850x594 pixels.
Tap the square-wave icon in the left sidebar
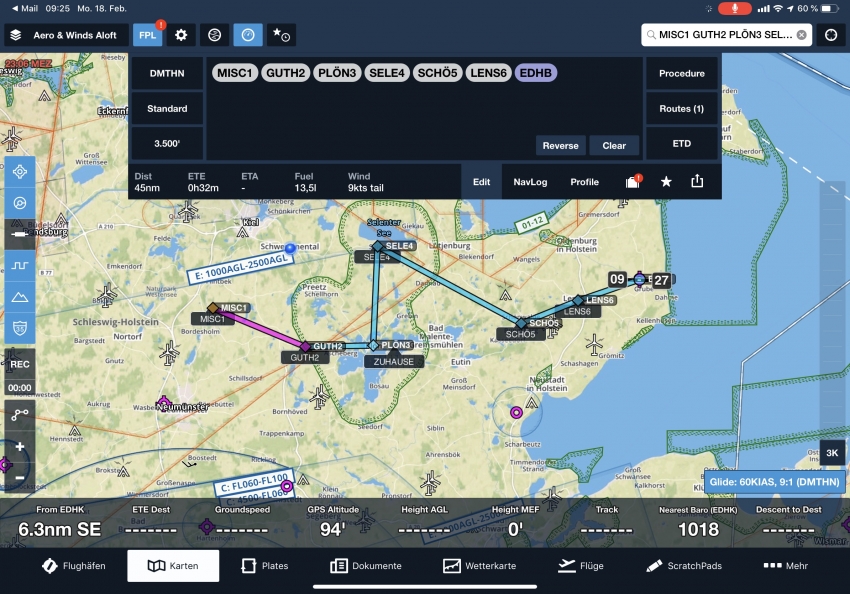pyautogui.click(x=20, y=266)
